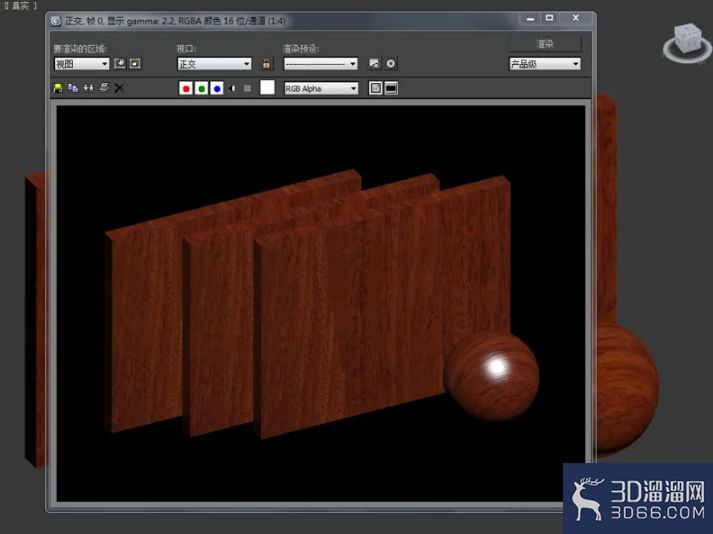
Task: Maximize the rendered frame window
Action: click(549, 18)
